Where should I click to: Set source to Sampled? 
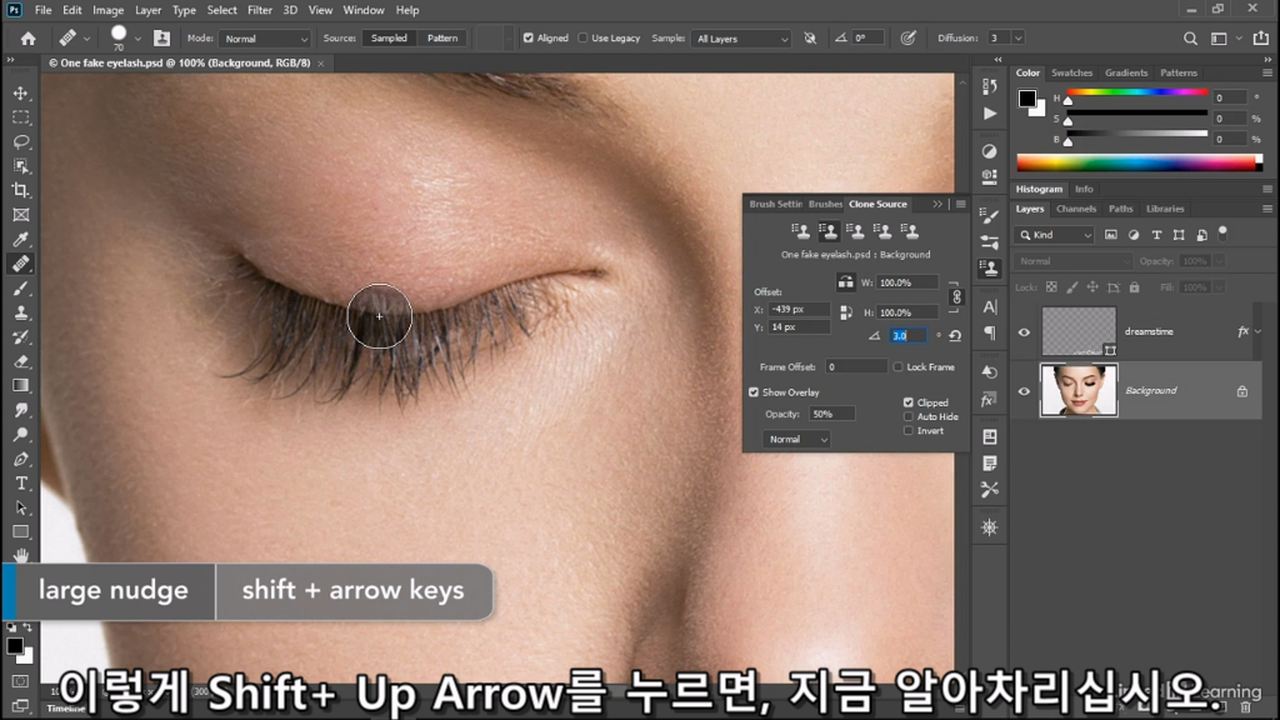tap(389, 38)
